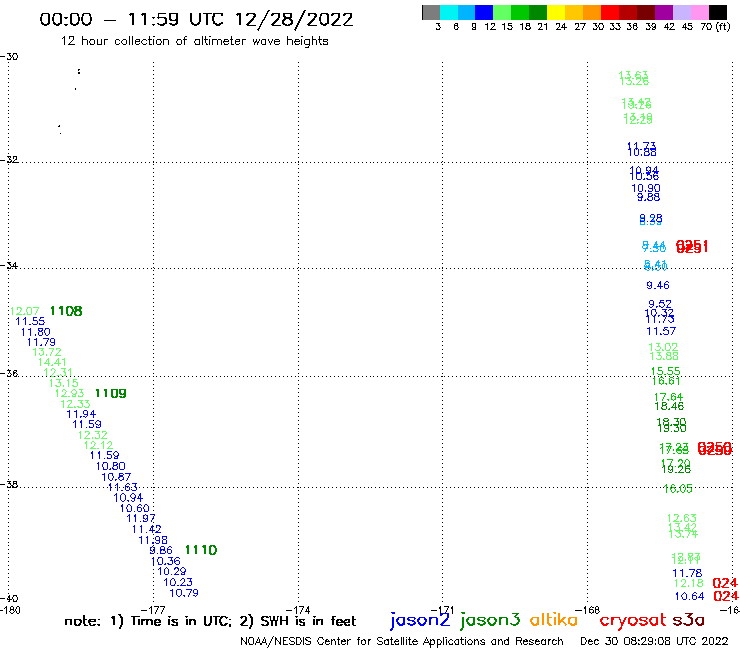Click the subtitle '12 hour collection of altimeter wave heights'

tap(194, 41)
